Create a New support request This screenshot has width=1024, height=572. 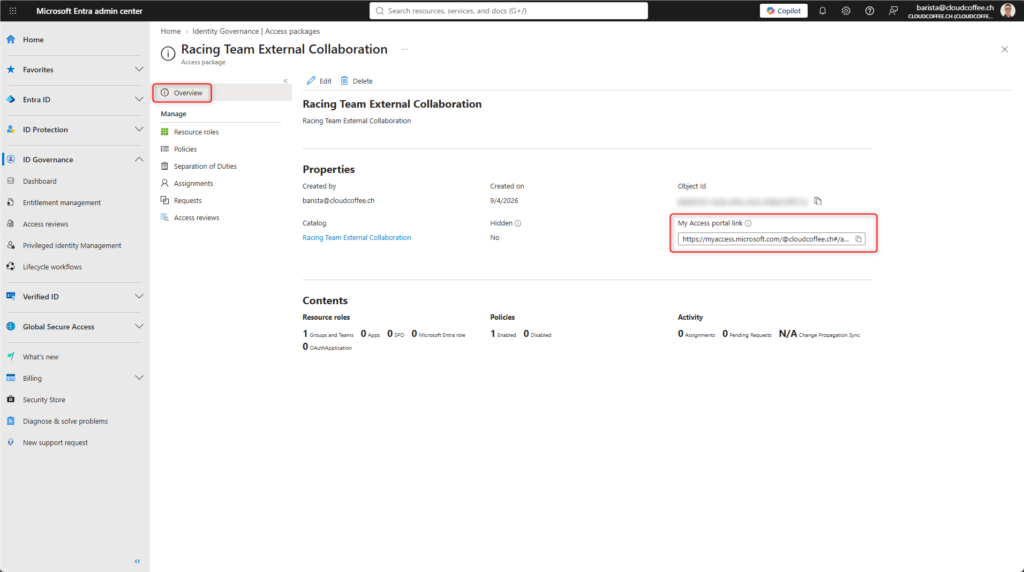click(x=55, y=443)
